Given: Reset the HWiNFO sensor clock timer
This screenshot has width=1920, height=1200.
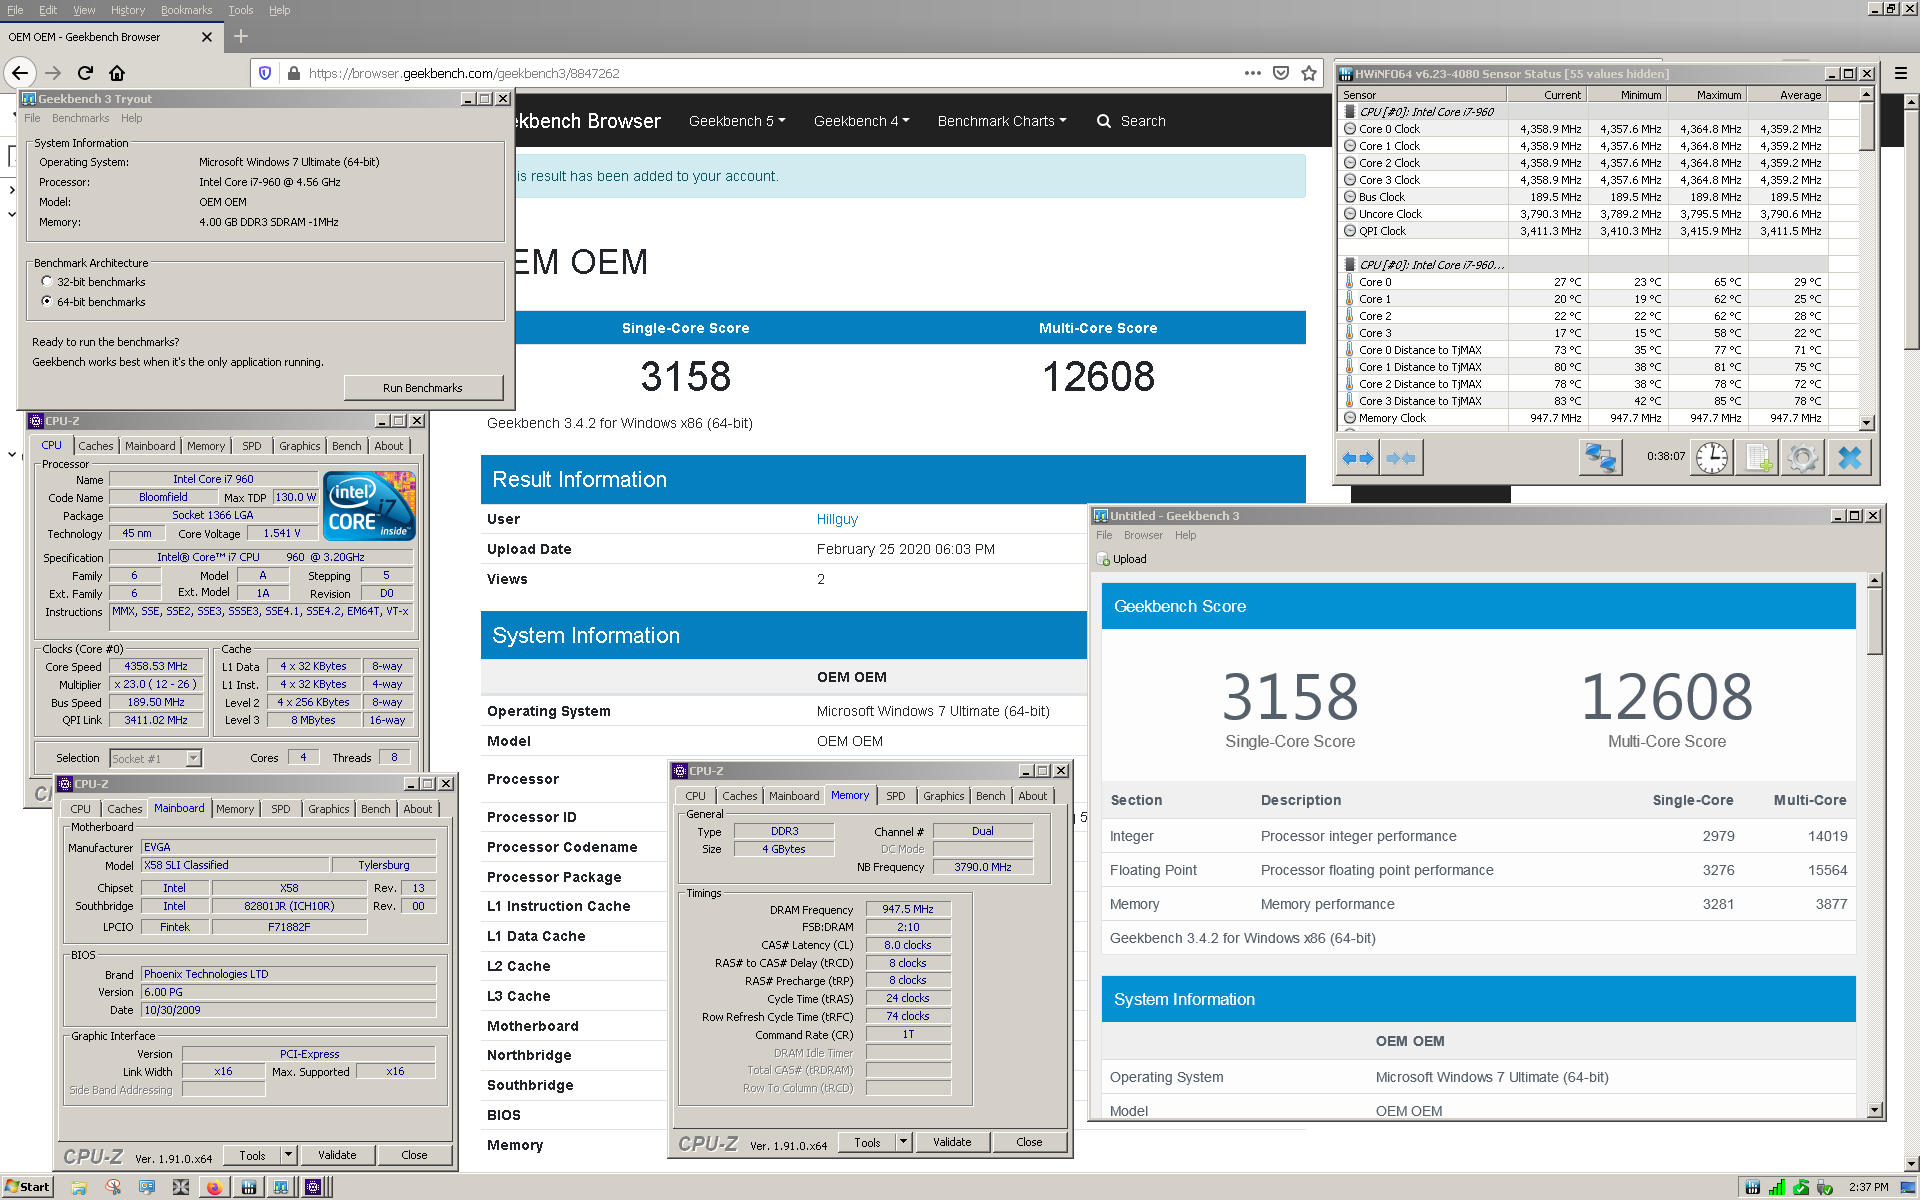Looking at the screenshot, I should tap(1711, 458).
